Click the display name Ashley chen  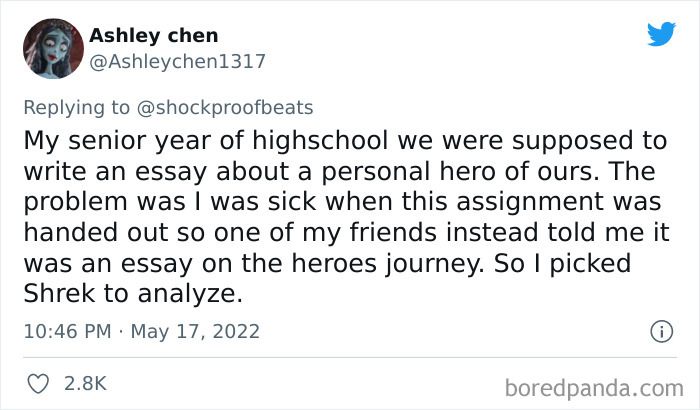(153, 36)
